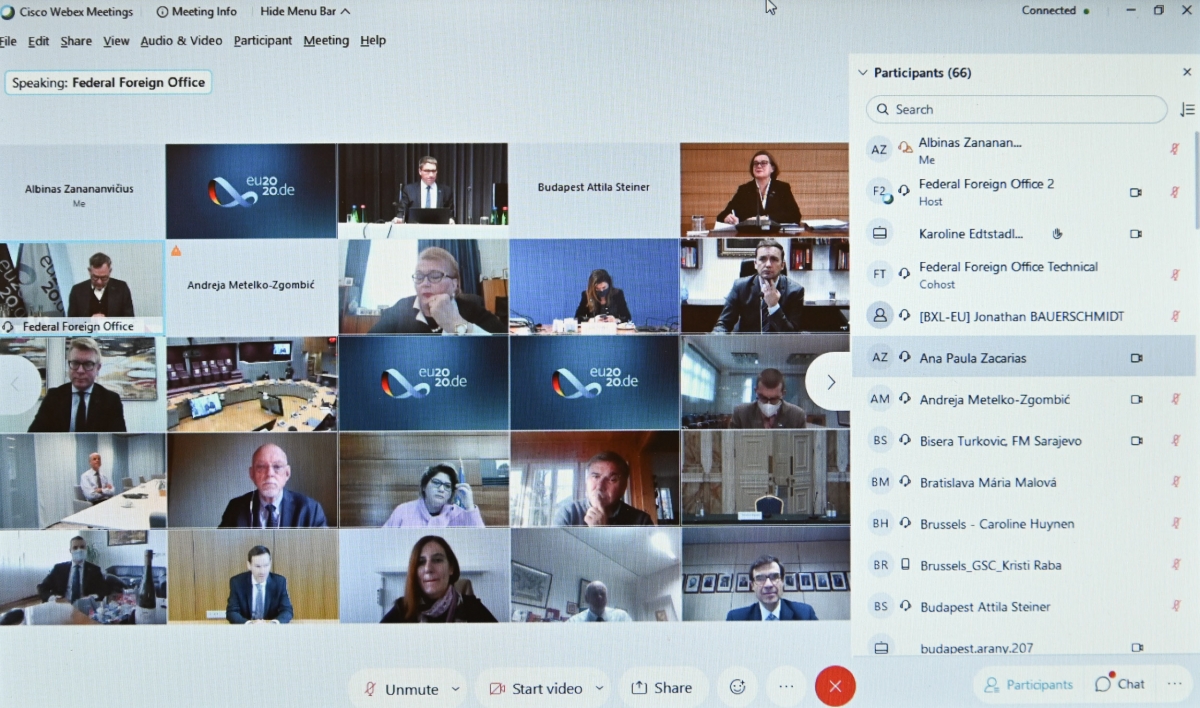This screenshot has width=1200, height=708.
Task: Open the reactions emoji picker
Action: click(x=738, y=687)
